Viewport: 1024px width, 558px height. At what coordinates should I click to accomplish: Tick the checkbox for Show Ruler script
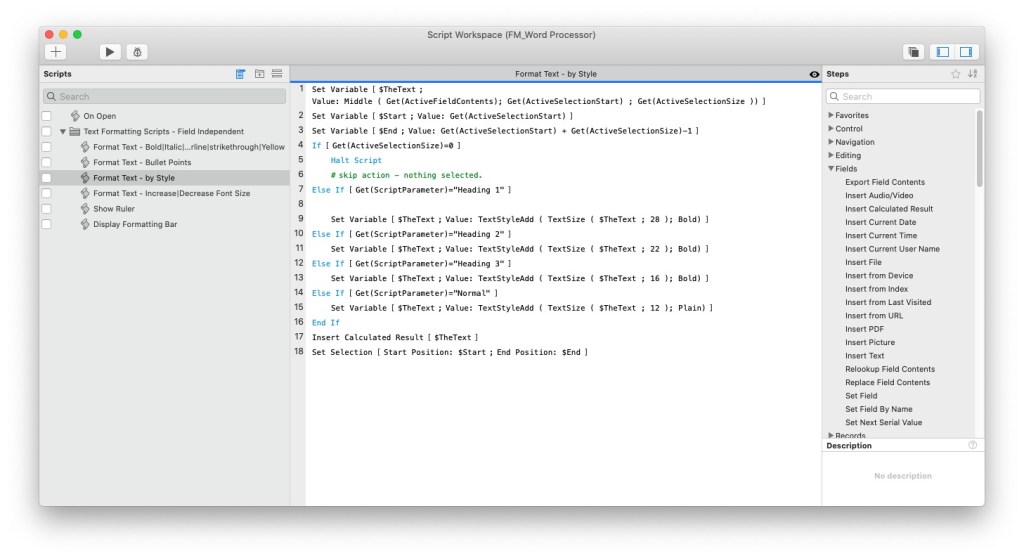46,209
